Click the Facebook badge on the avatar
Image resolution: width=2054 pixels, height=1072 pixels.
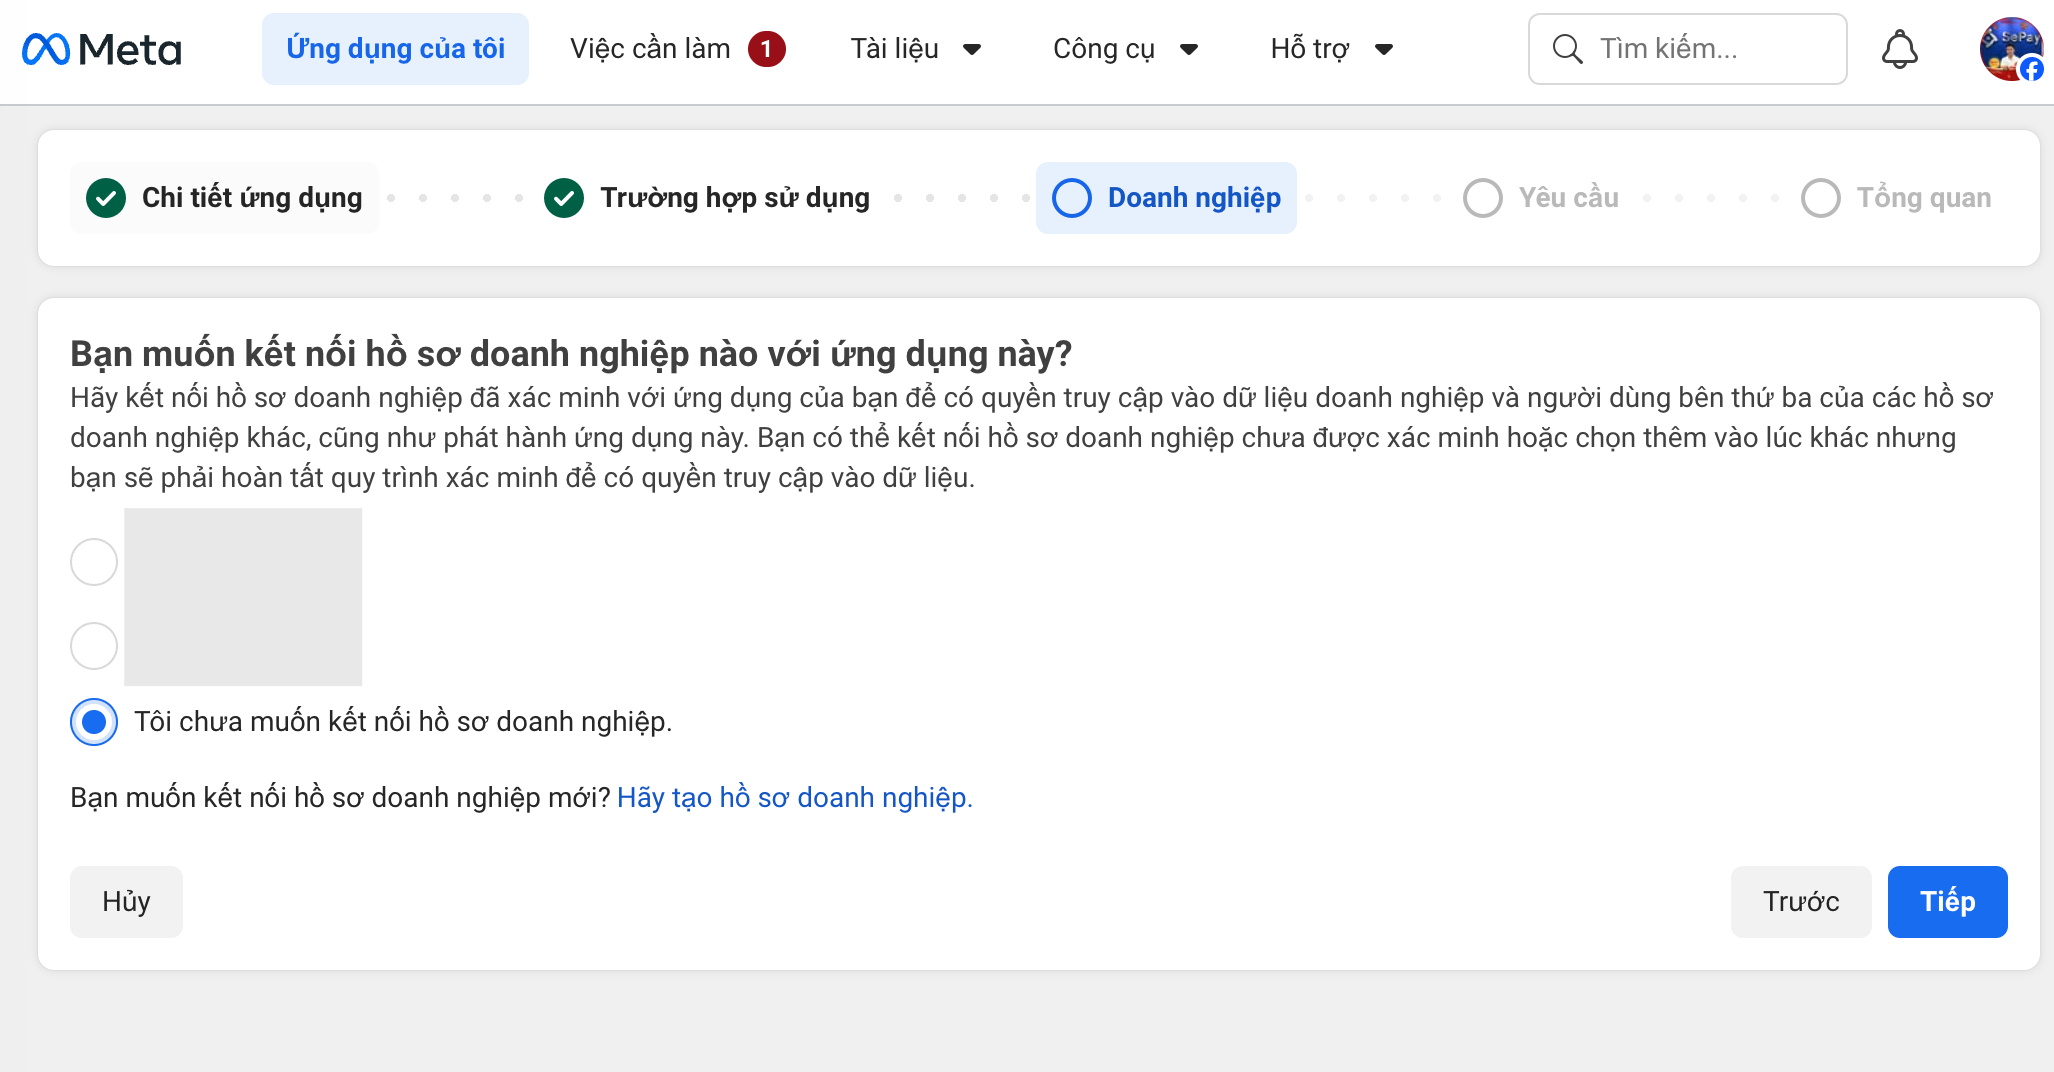[x=2034, y=70]
